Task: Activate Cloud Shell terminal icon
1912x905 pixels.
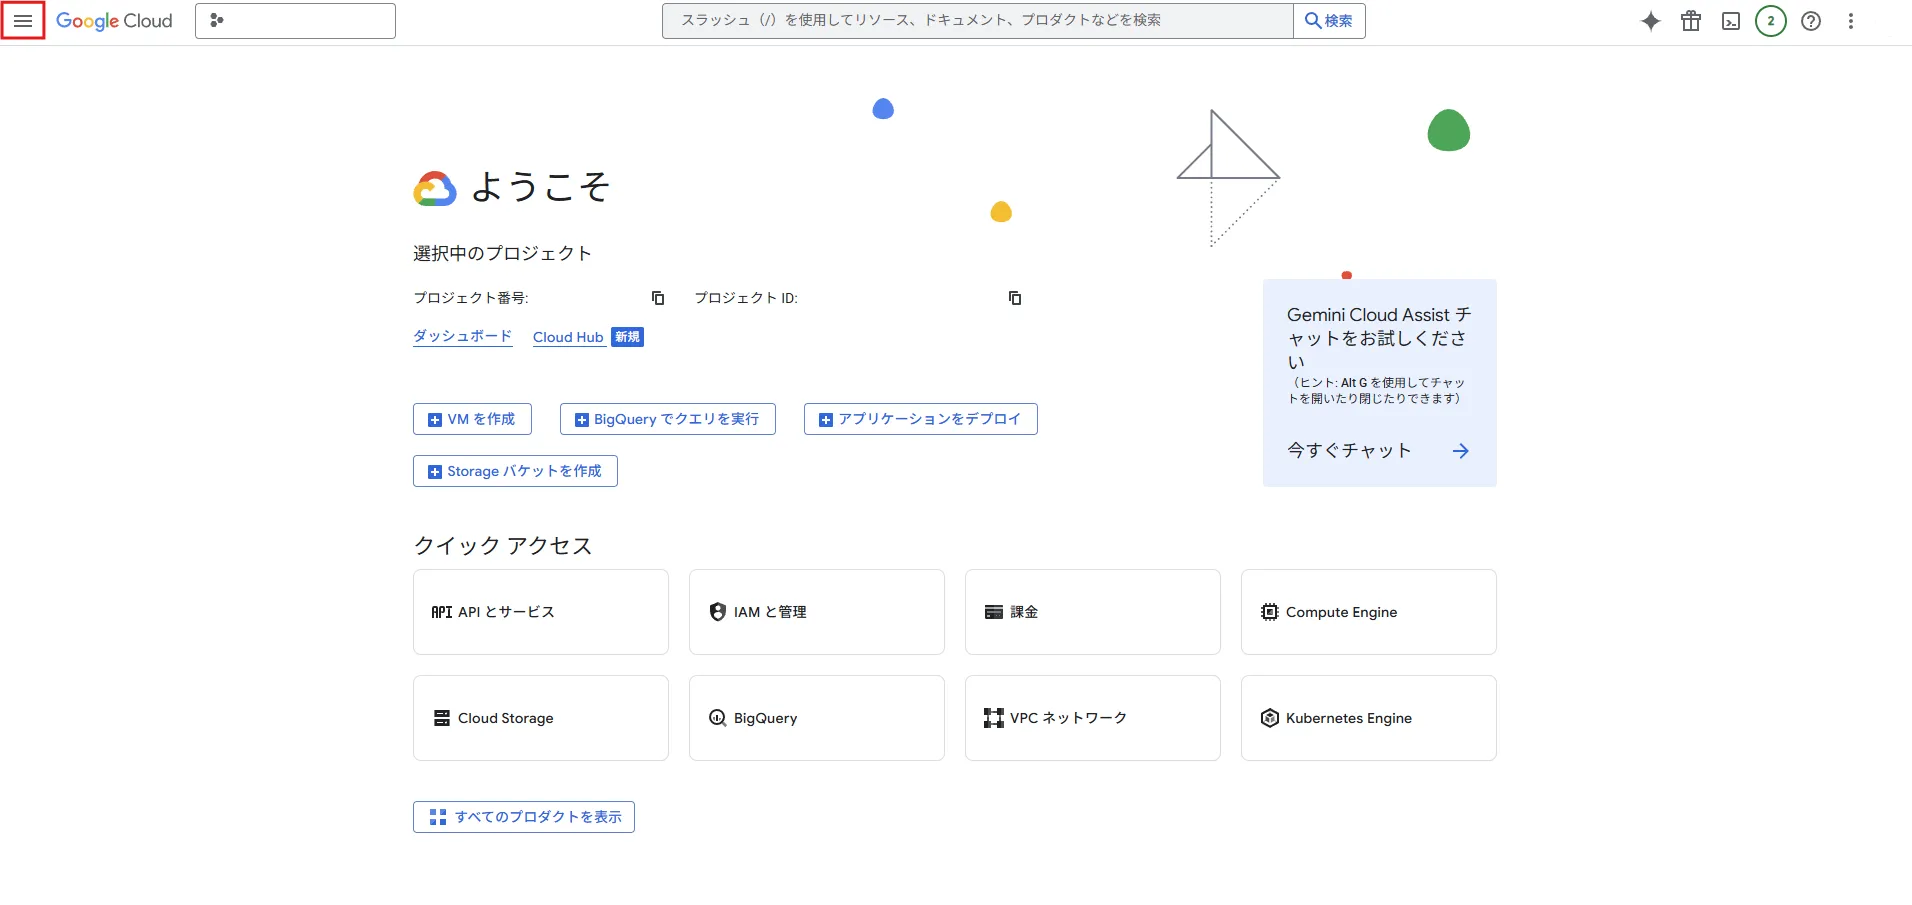Action: 1731,21
